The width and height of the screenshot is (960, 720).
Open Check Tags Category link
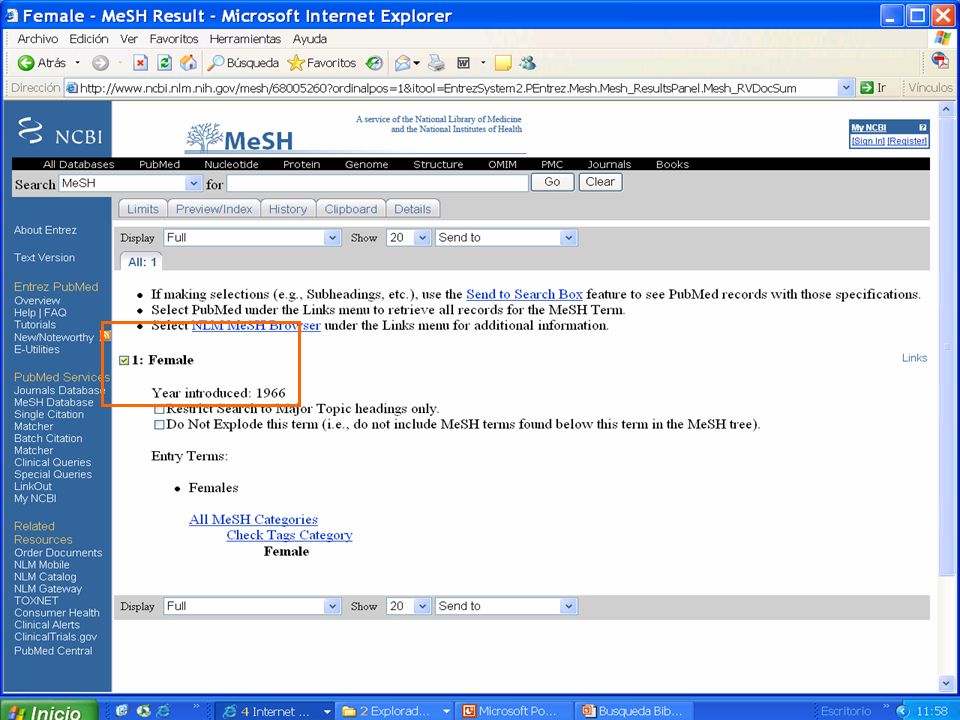point(290,535)
